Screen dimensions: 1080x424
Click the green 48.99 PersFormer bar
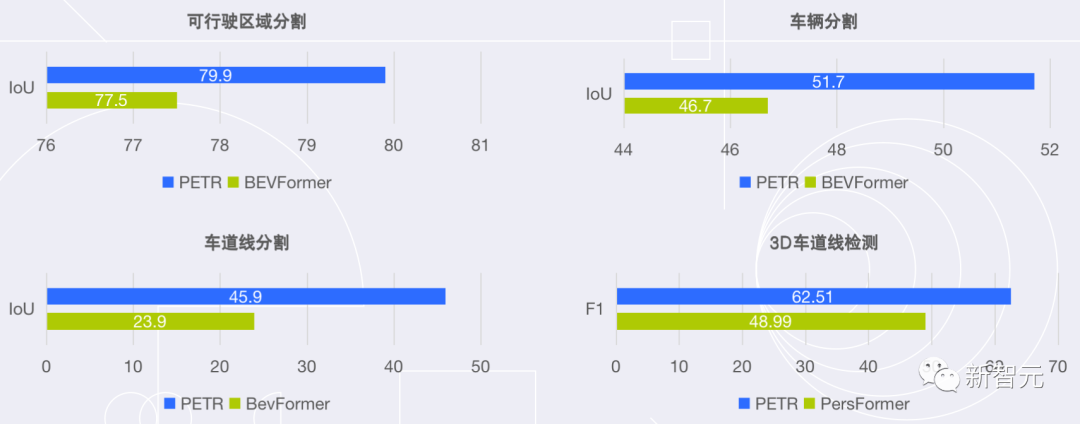click(770, 321)
